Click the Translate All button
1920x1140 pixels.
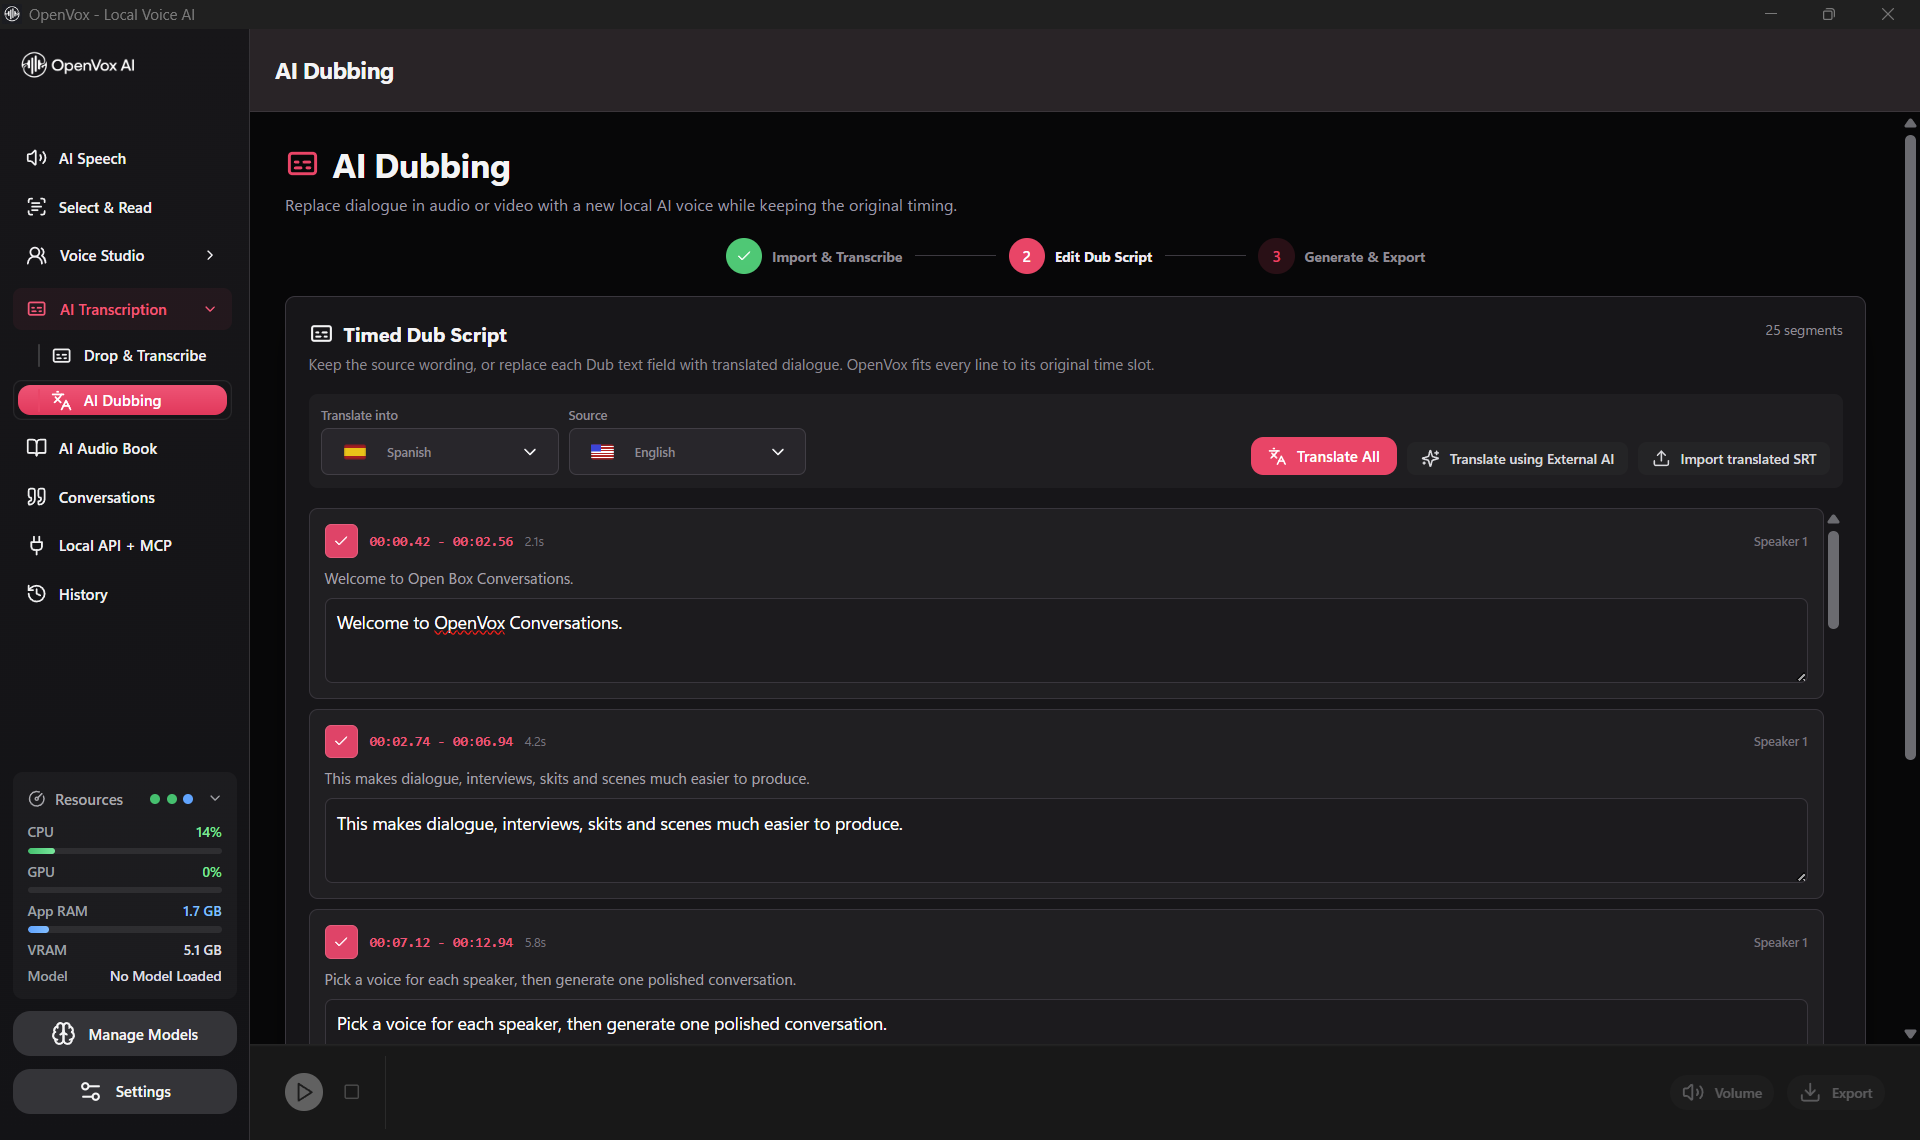coord(1323,457)
